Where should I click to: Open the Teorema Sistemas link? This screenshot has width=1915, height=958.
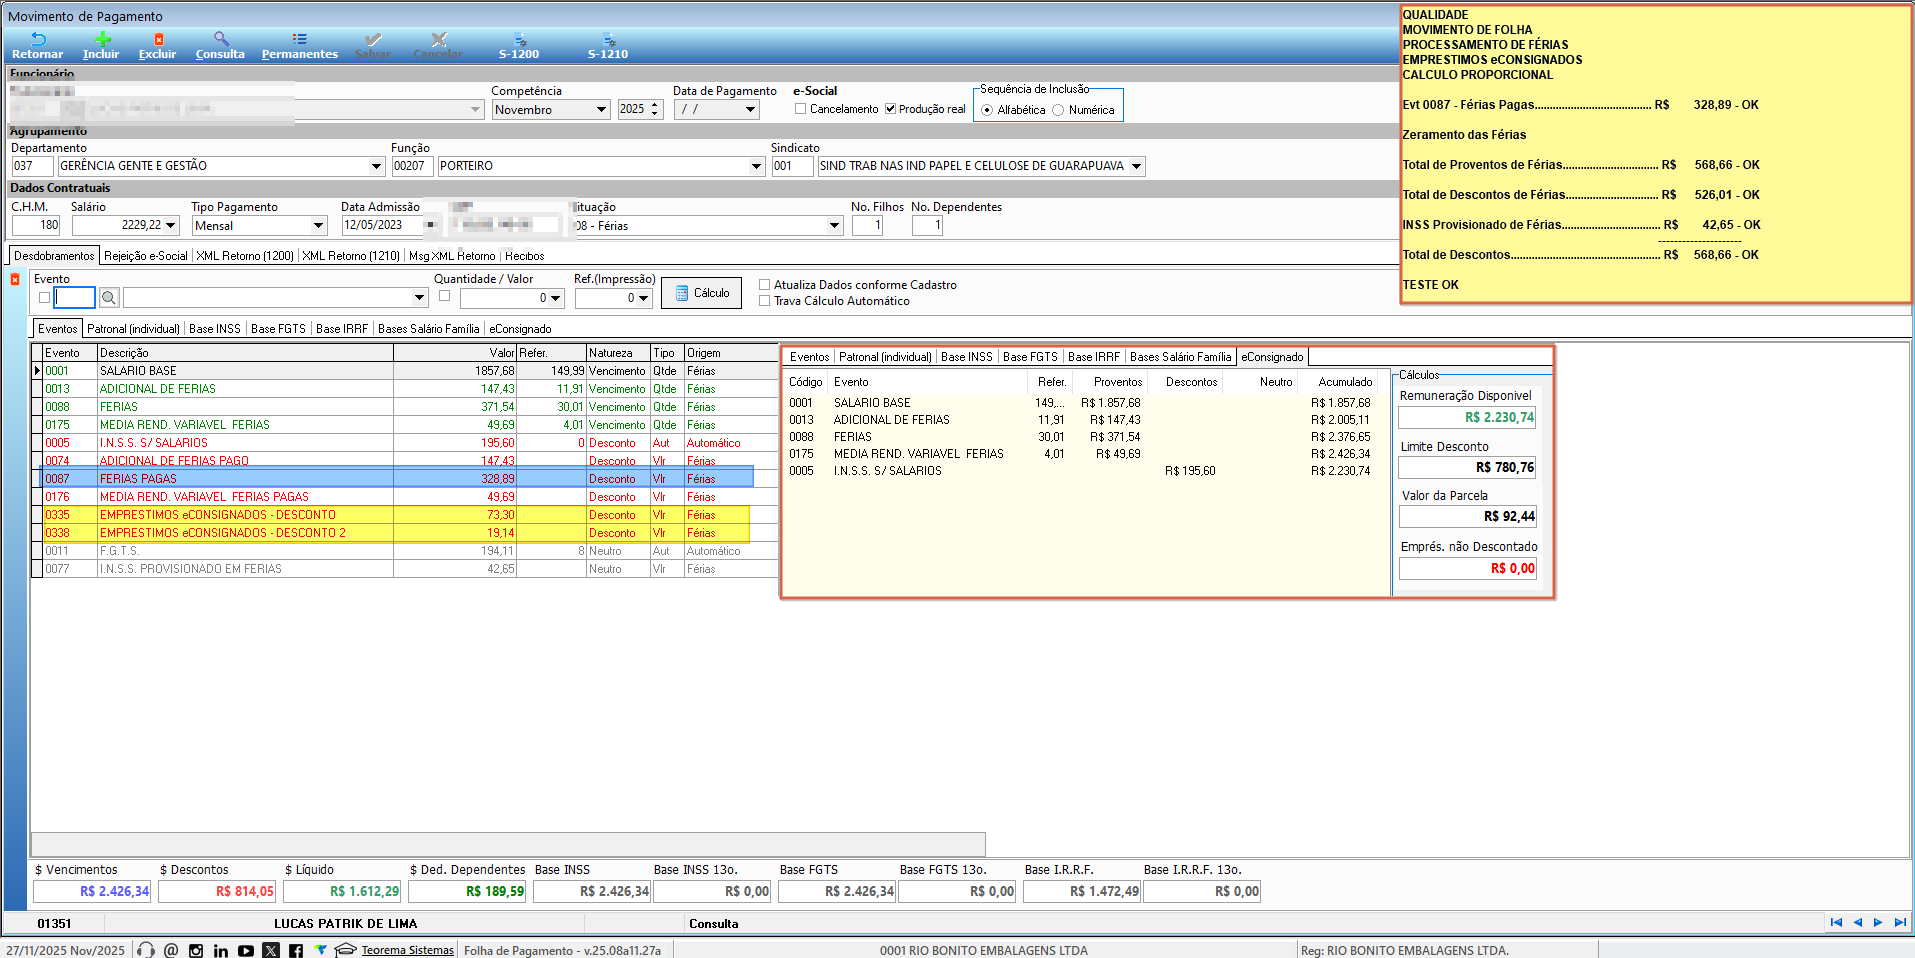coord(407,950)
